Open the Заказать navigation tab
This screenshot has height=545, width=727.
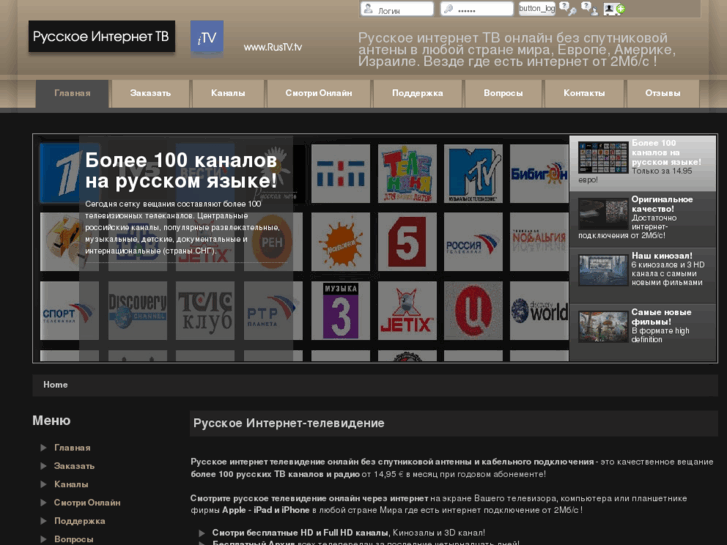pos(150,93)
